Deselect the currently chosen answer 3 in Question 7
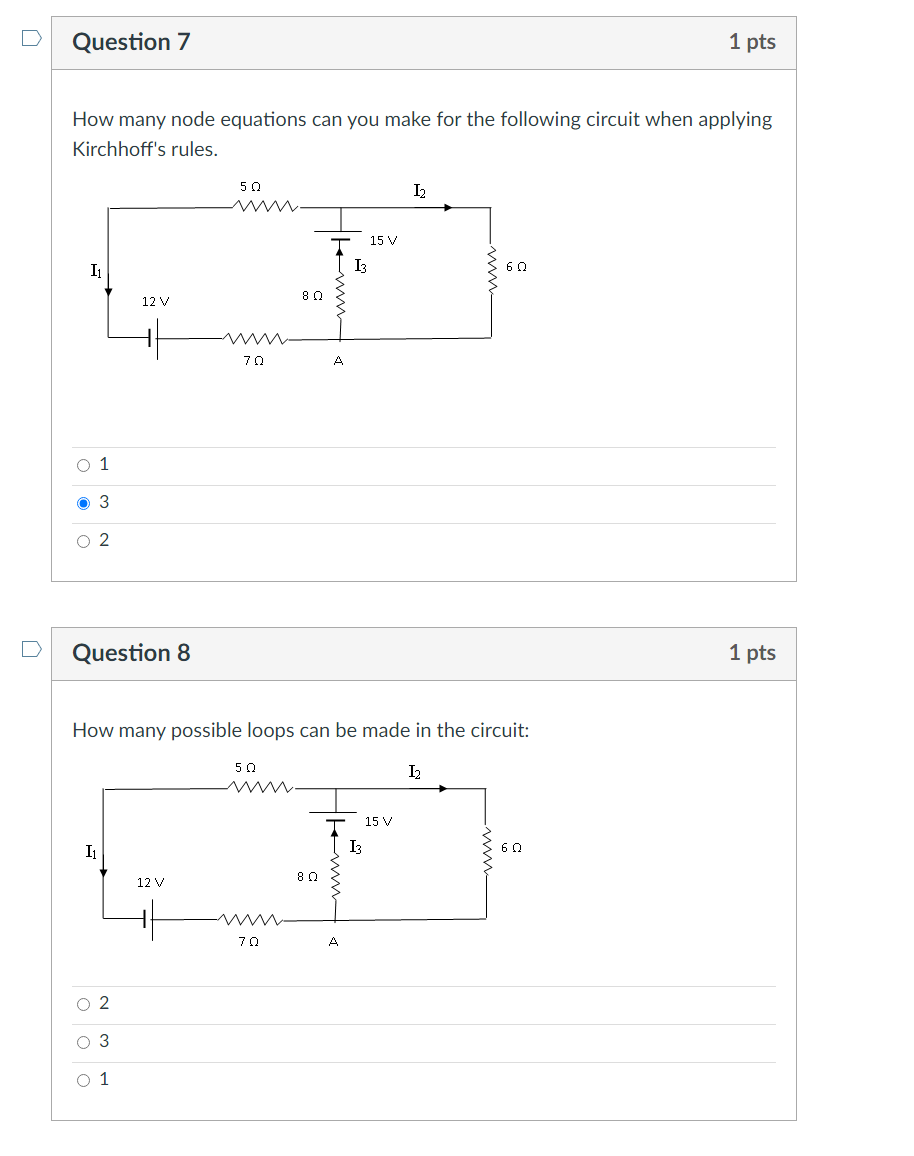The image size is (914, 1156). (x=83, y=502)
